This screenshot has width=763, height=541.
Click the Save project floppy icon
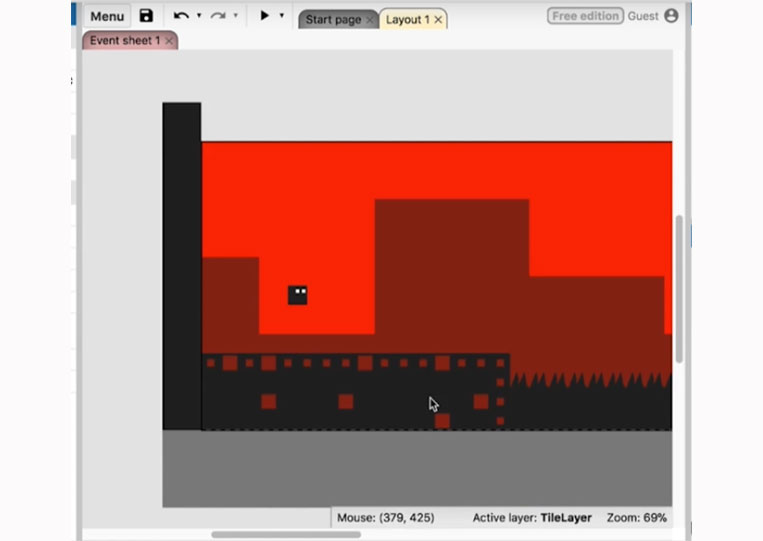pos(146,16)
